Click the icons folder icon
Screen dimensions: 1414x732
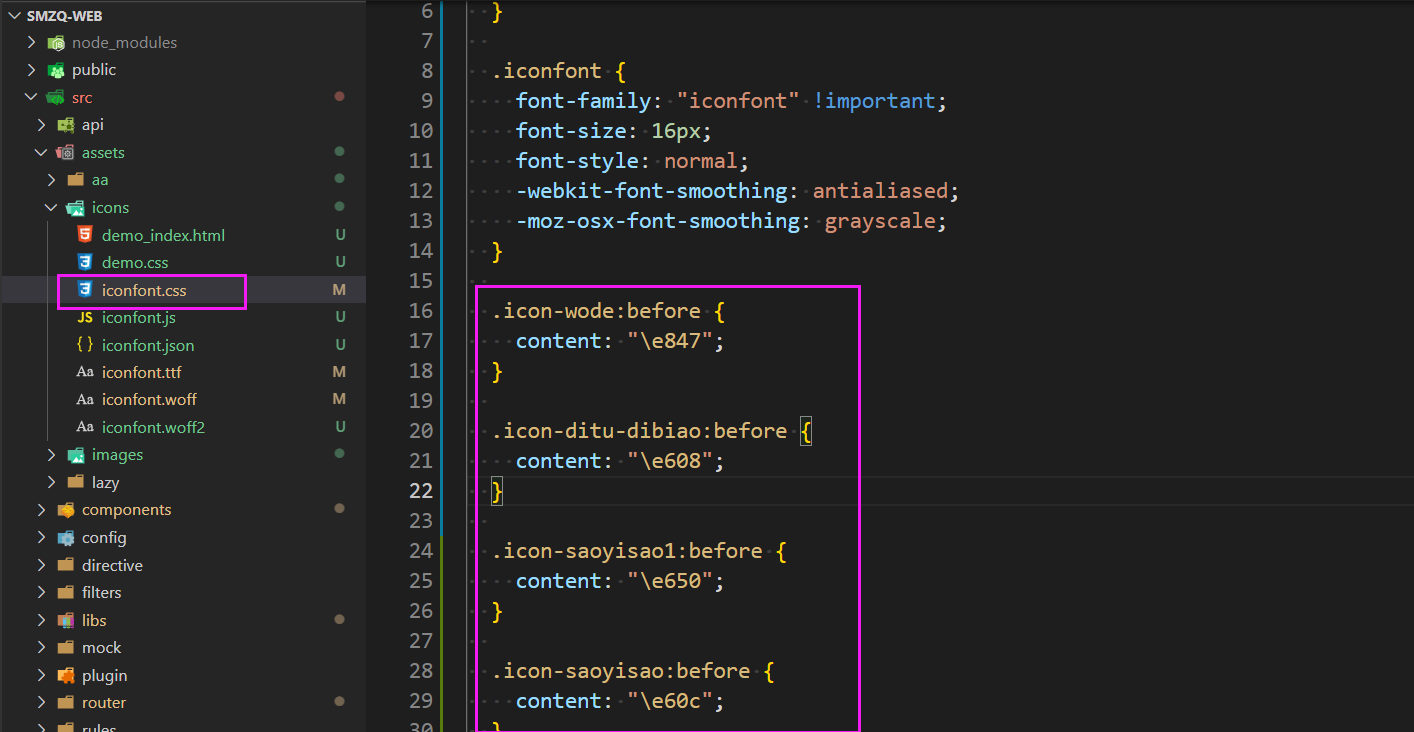pos(76,208)
